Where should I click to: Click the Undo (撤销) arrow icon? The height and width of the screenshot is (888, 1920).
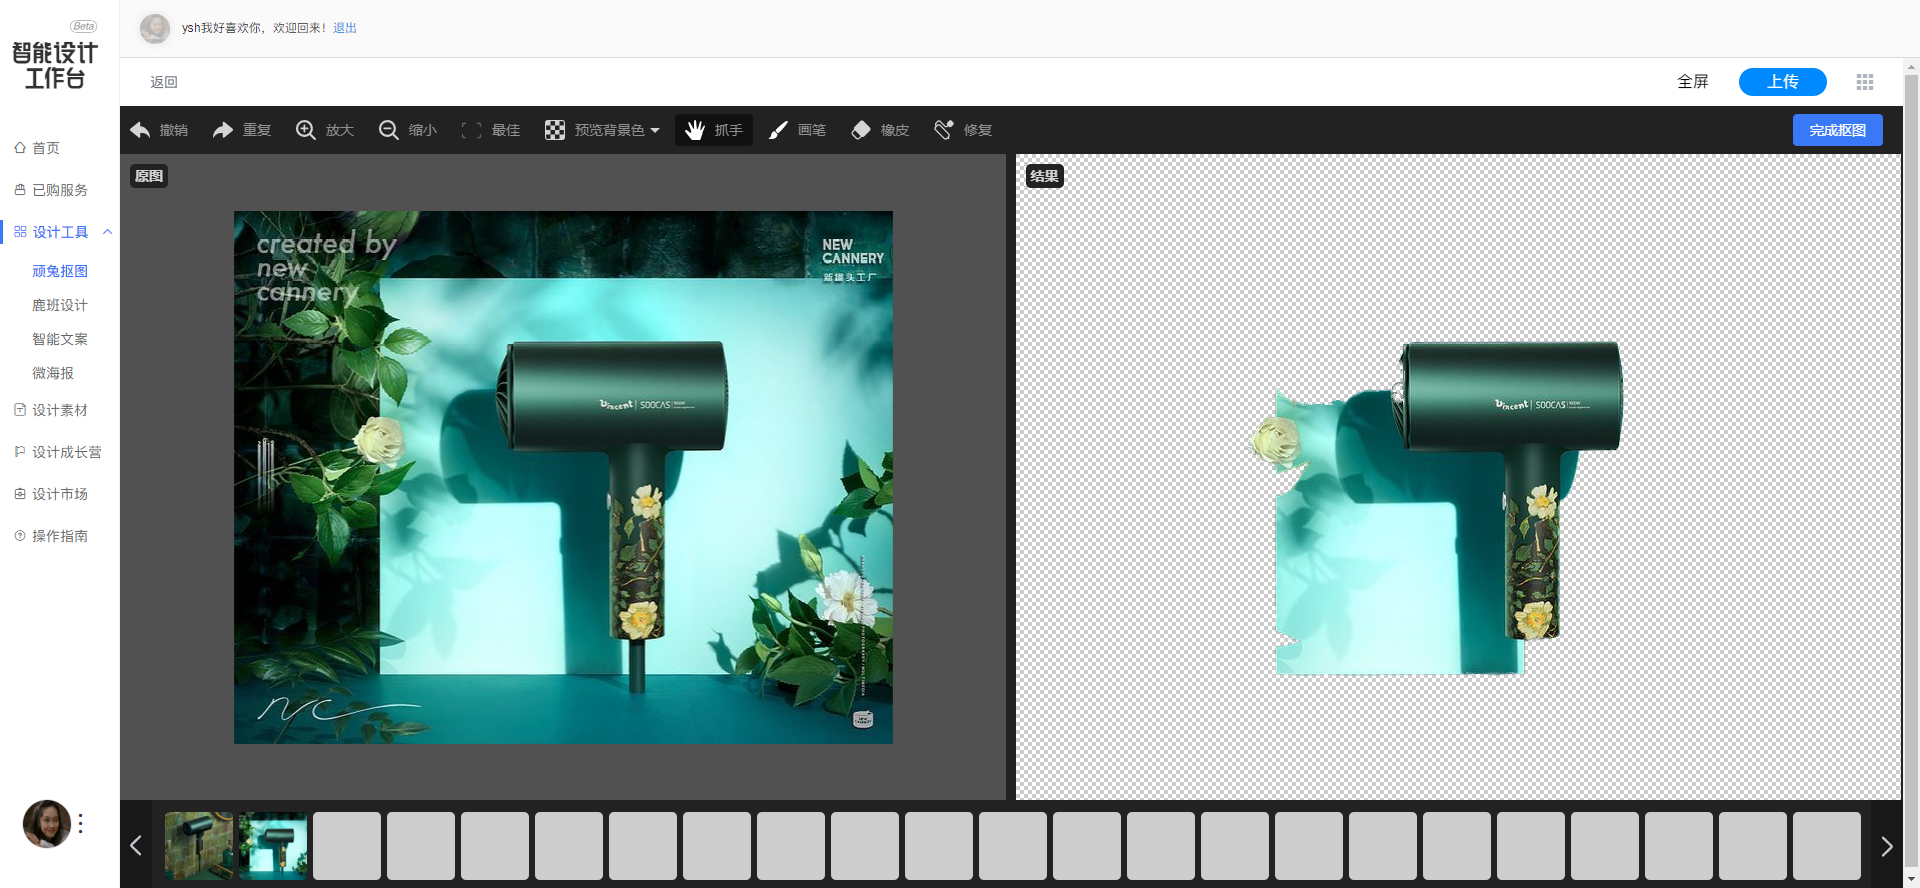(x=141, y=130)
